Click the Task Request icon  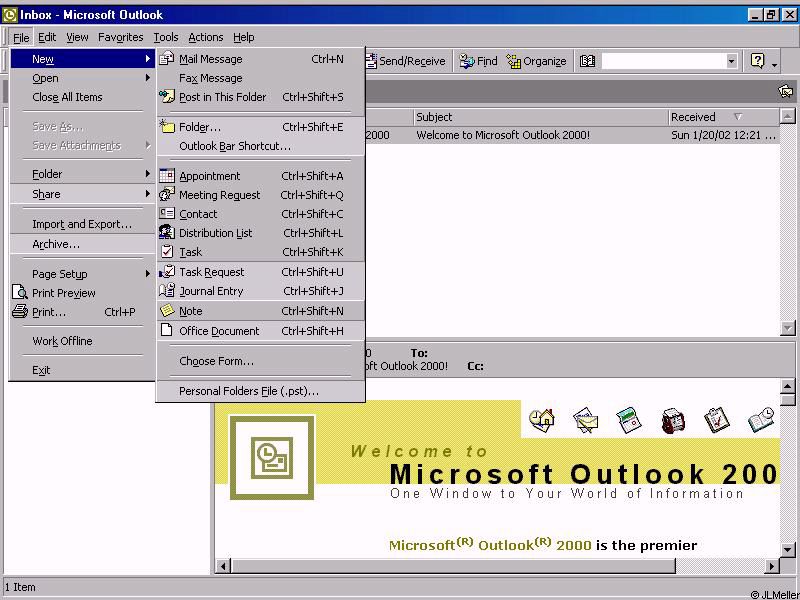point(167,271)
